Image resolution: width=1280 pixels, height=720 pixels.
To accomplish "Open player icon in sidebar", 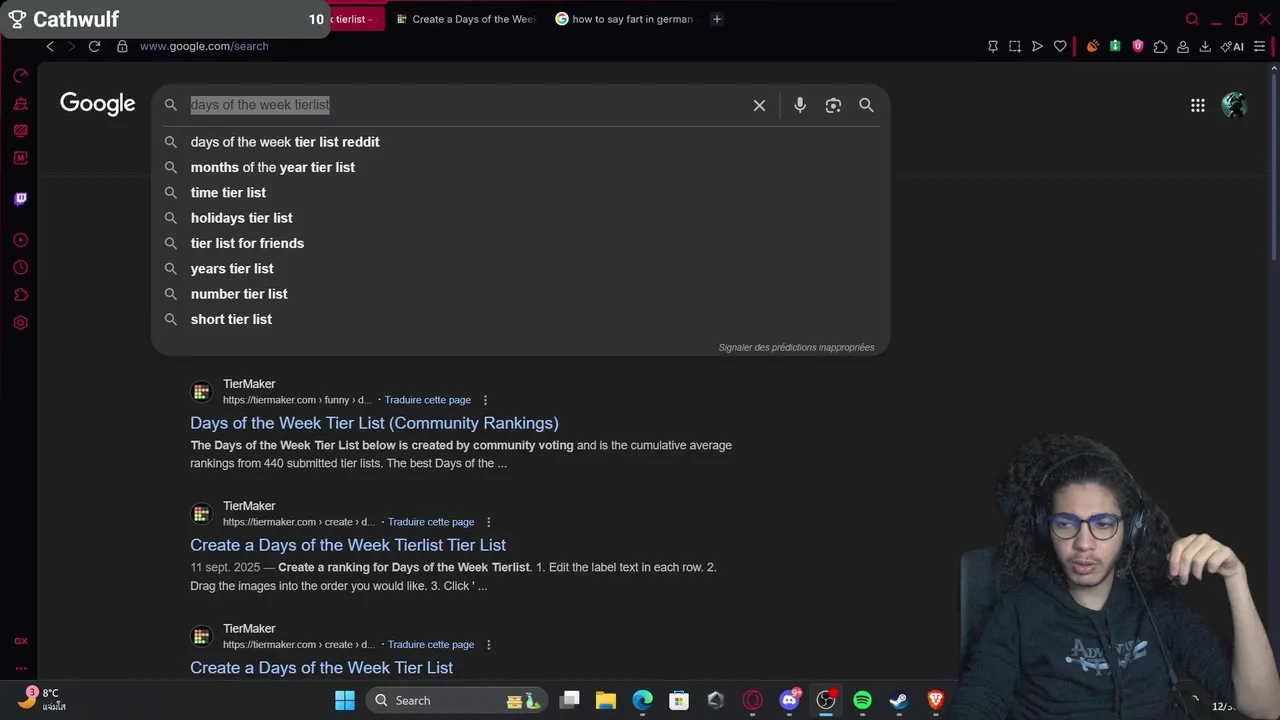I will [20, 240].
